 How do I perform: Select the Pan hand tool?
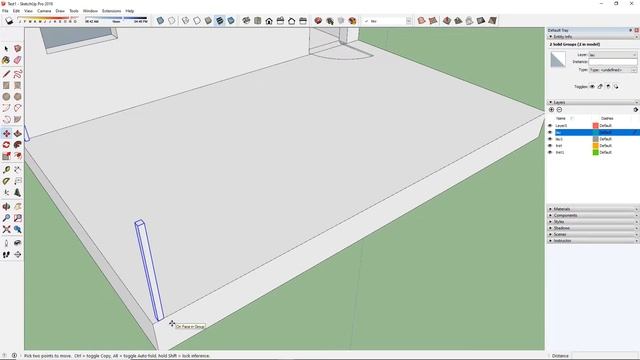point(18,207)
